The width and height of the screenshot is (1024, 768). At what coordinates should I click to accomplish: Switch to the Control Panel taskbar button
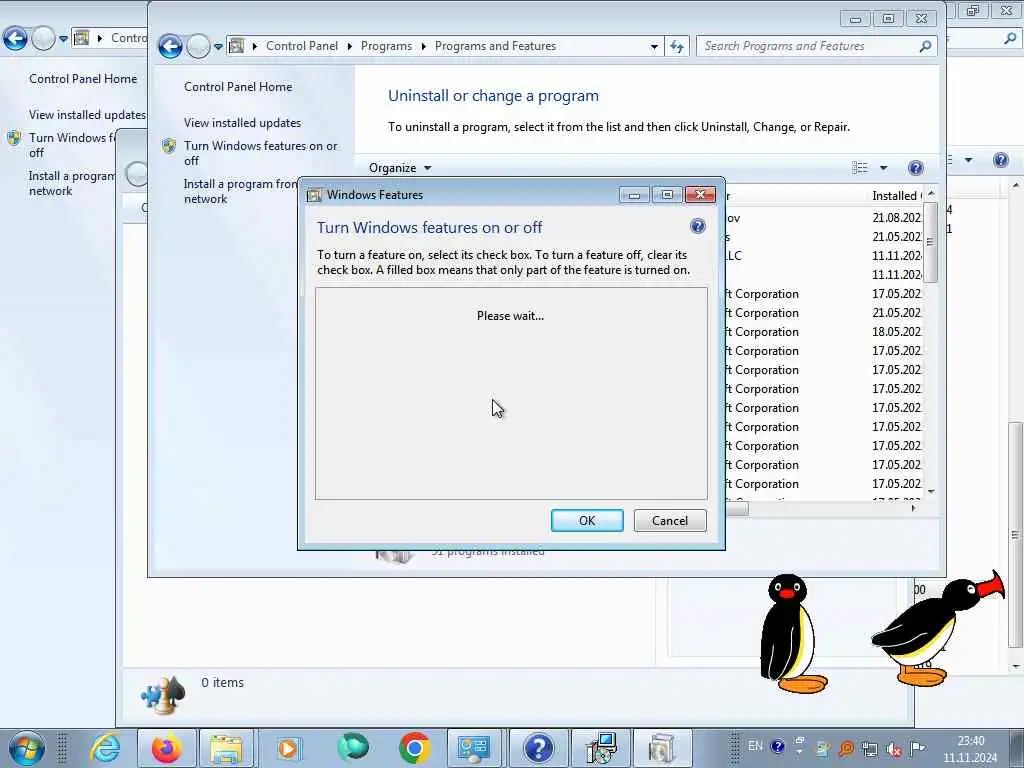point(474,748)
